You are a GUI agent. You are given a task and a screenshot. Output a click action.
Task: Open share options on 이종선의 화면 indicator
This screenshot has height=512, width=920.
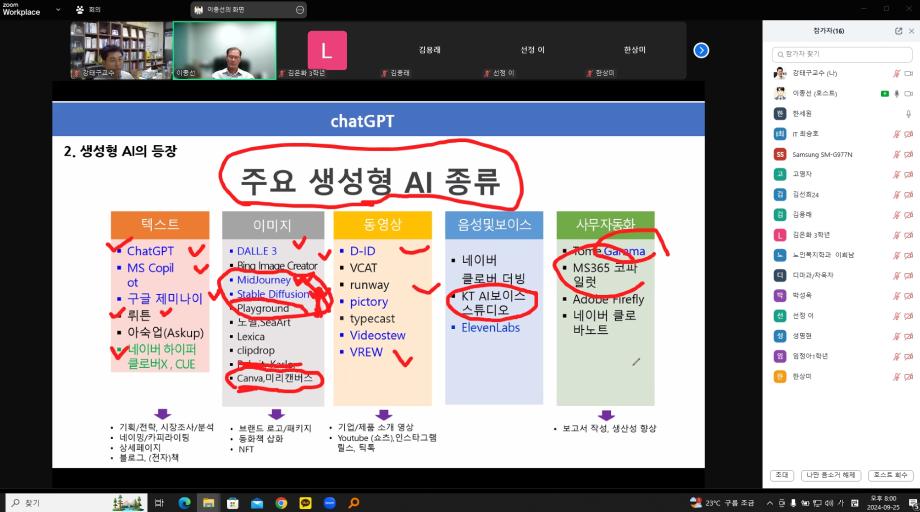300,10
